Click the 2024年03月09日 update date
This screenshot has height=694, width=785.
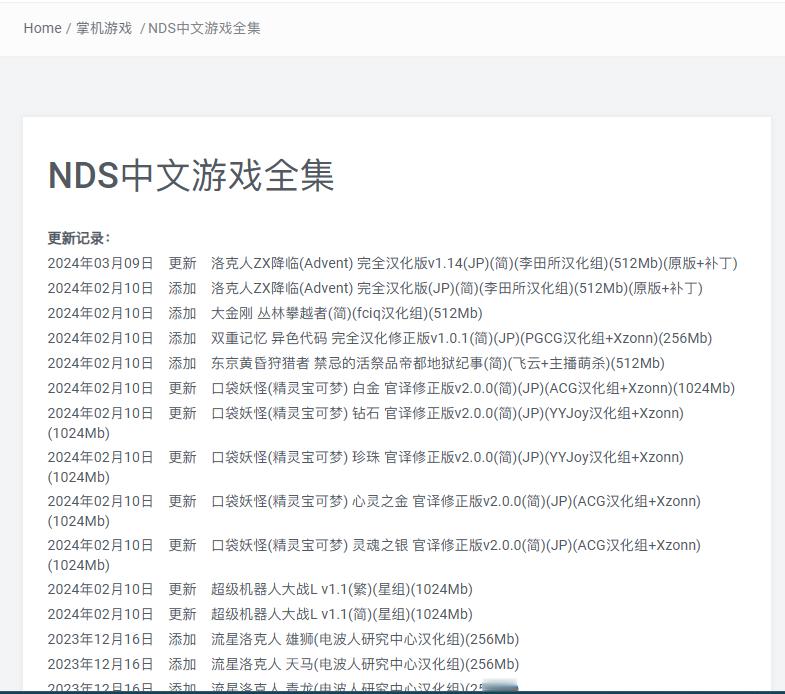[100, 263]
